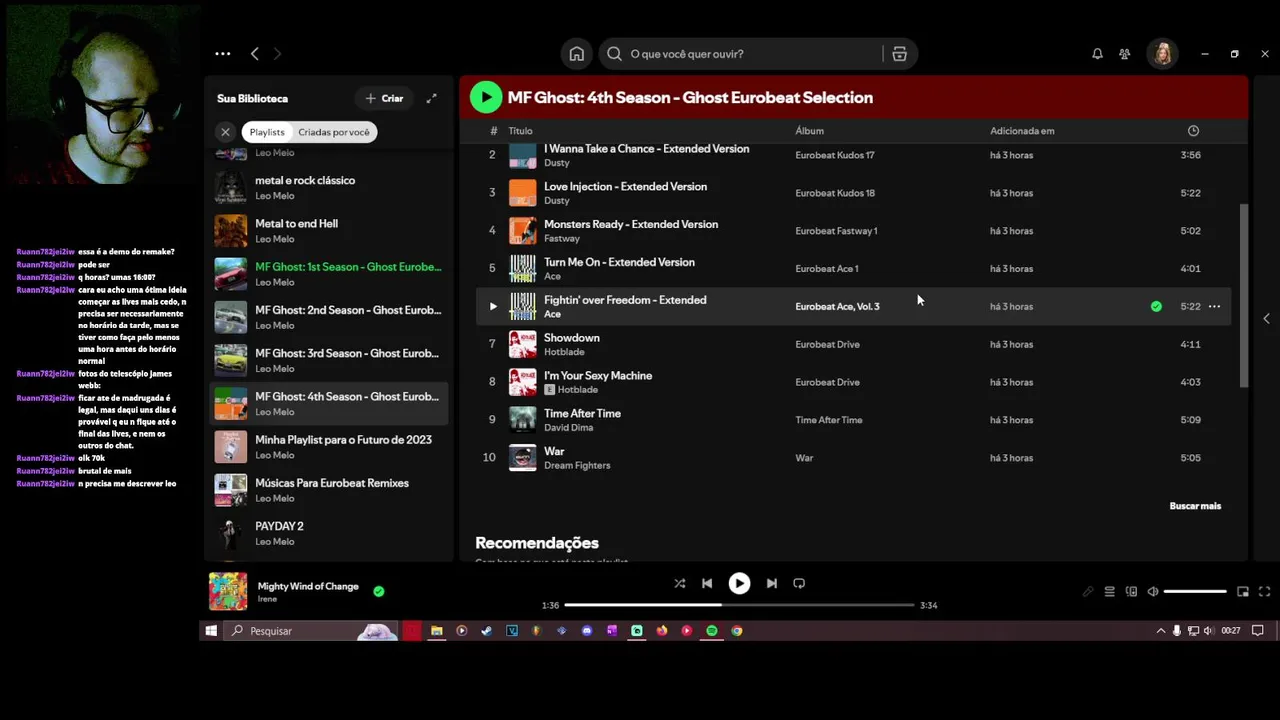Select track 'Monsters Ready - Extended Version'
This screenshot has height=720, width=1280.
point(853,231)
